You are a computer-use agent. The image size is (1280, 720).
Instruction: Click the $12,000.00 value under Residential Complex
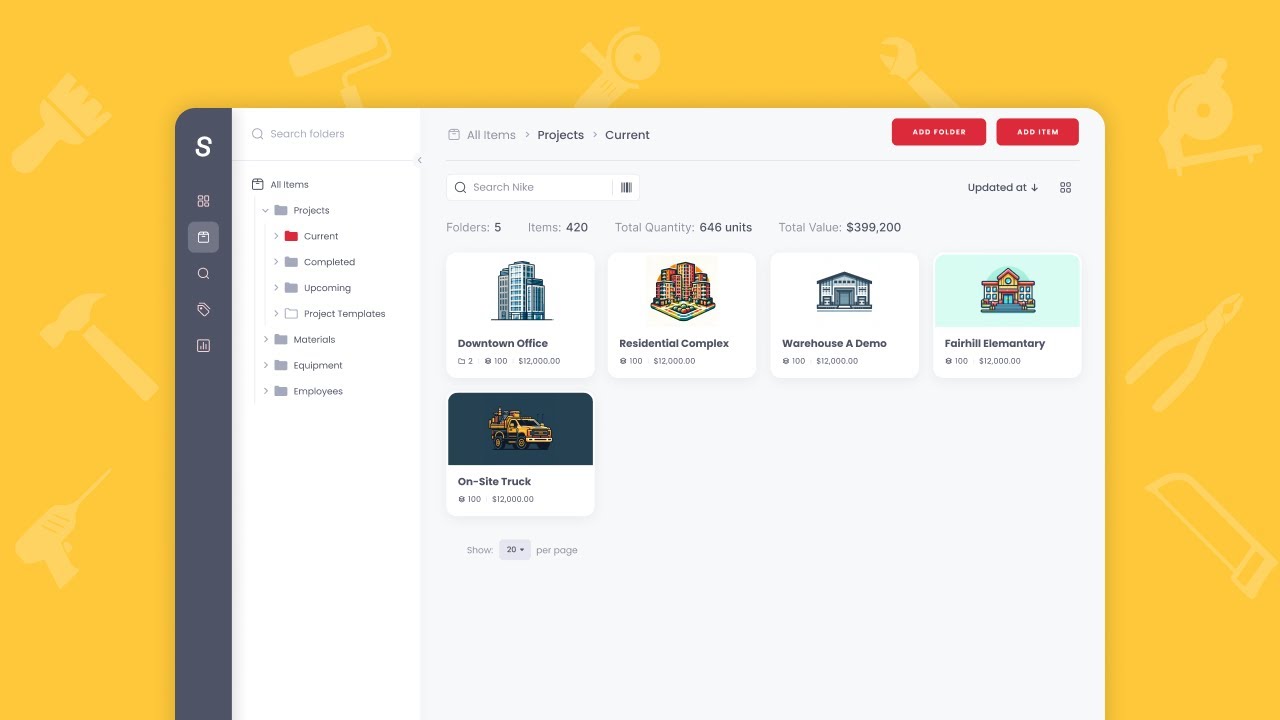pyautogui.click(x=674, y=361)
